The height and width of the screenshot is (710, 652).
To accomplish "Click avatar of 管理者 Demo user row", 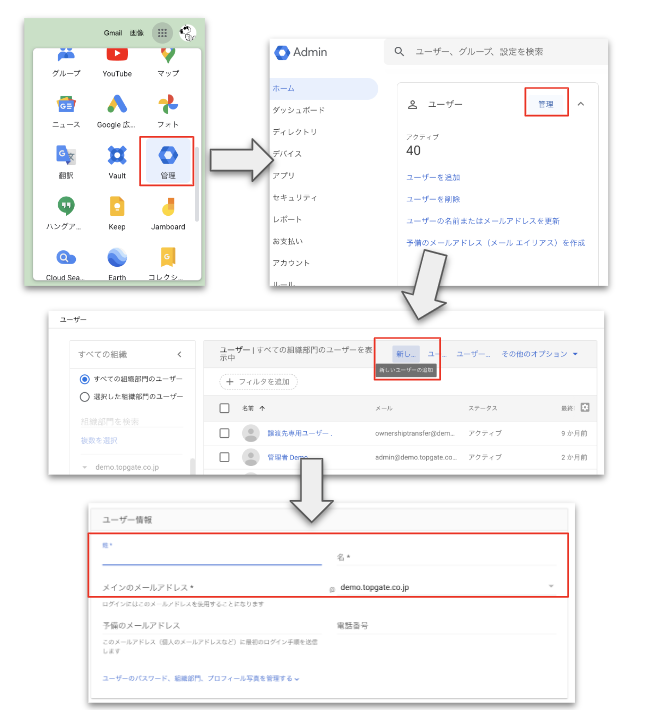I will (250, 457).
